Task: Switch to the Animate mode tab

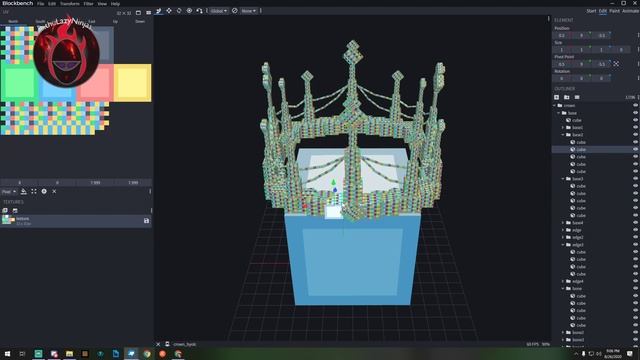Action: coord(631,11)
